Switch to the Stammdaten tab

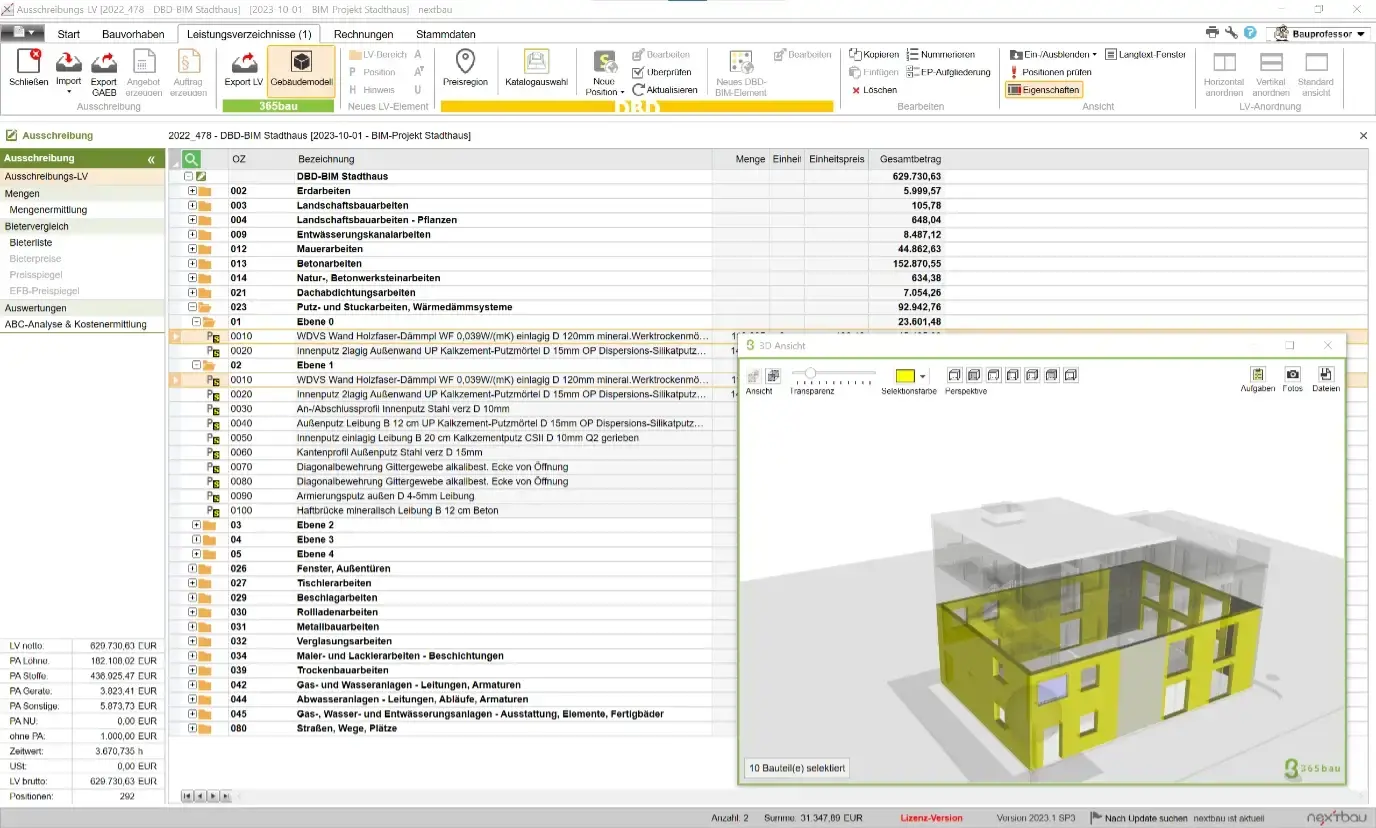[x=445, y=34]
